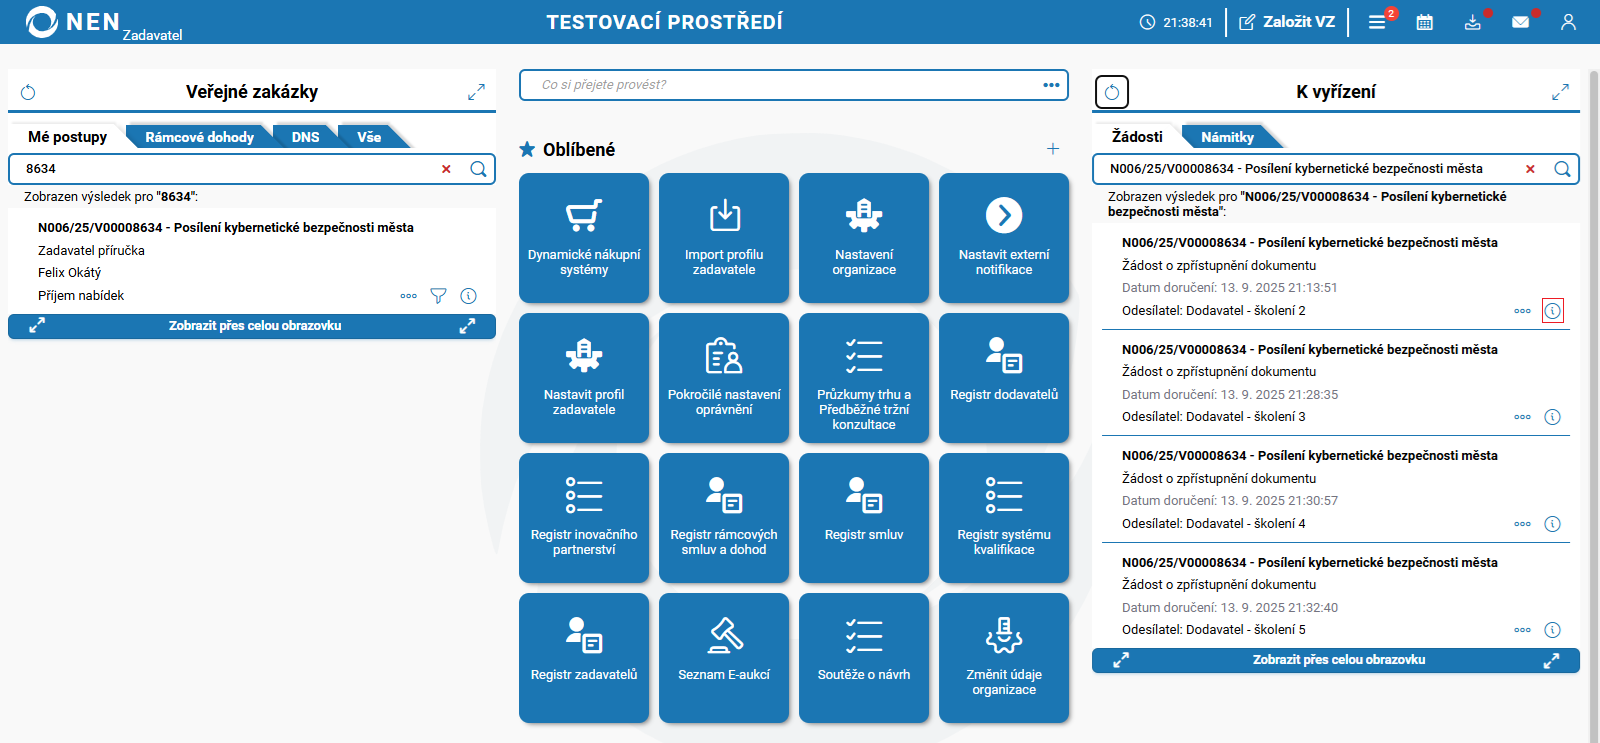
Task: Open the Seznam E-aukcí tile
Action: (x=724, y=658)
